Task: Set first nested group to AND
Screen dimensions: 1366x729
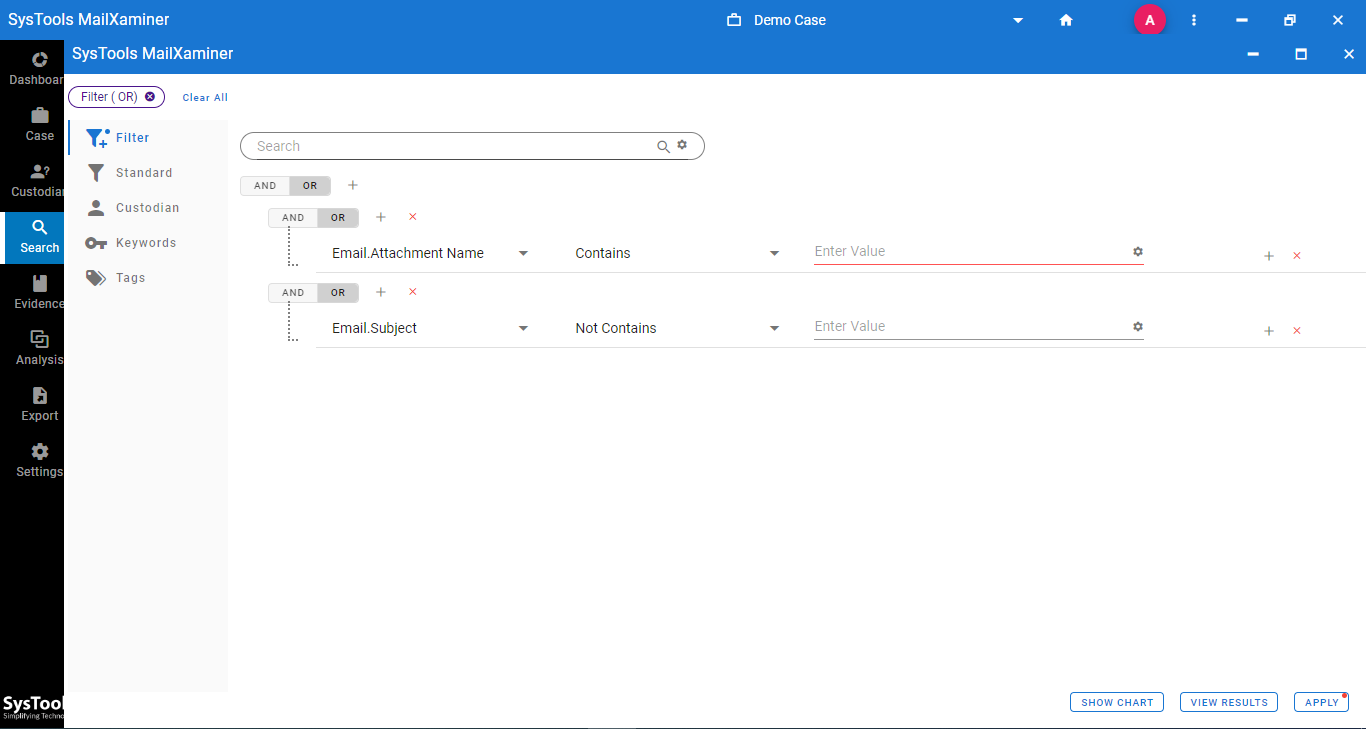Action: tap(293, 218)
